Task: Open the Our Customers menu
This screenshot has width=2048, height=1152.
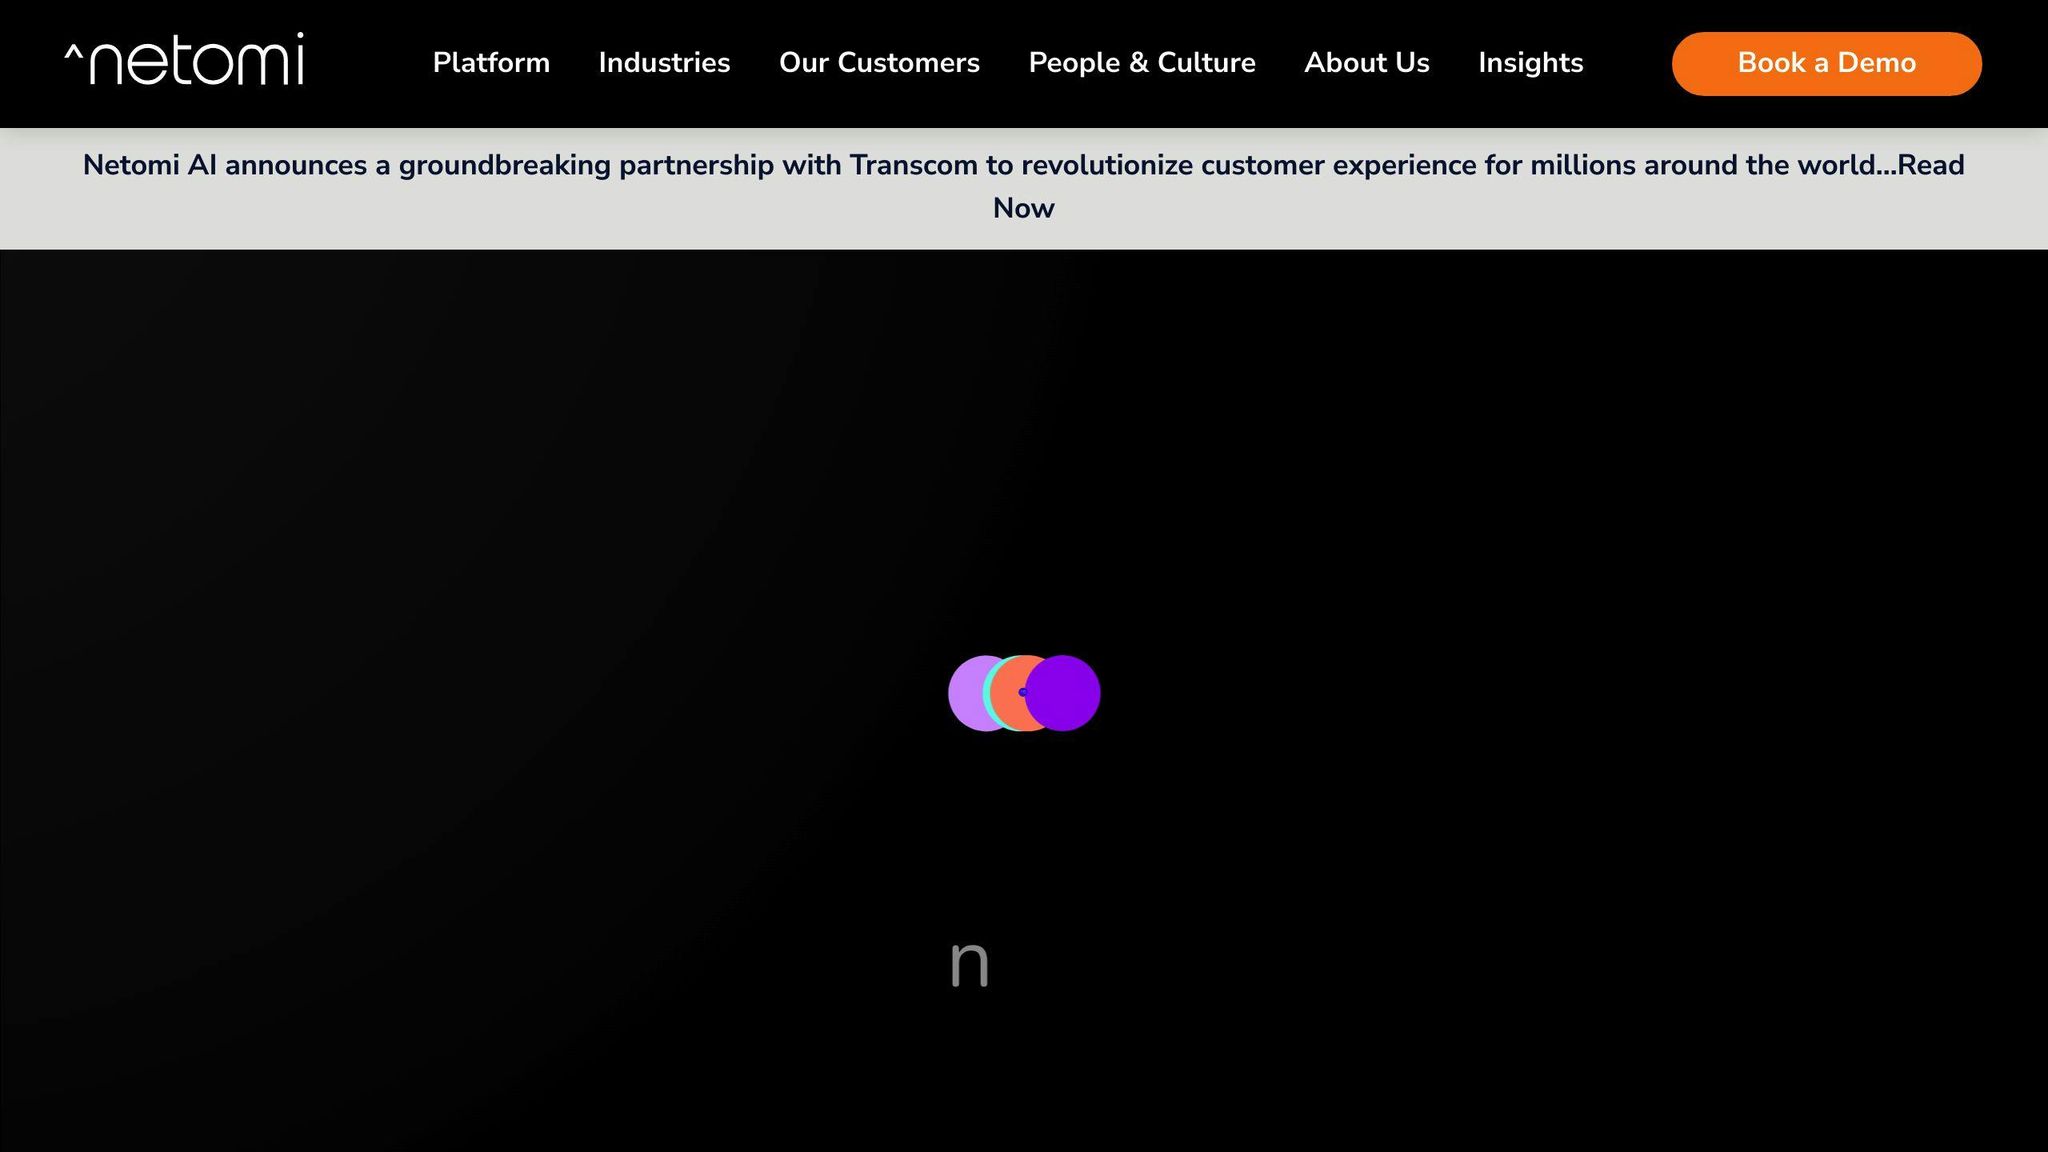Action: click(879, 63)
